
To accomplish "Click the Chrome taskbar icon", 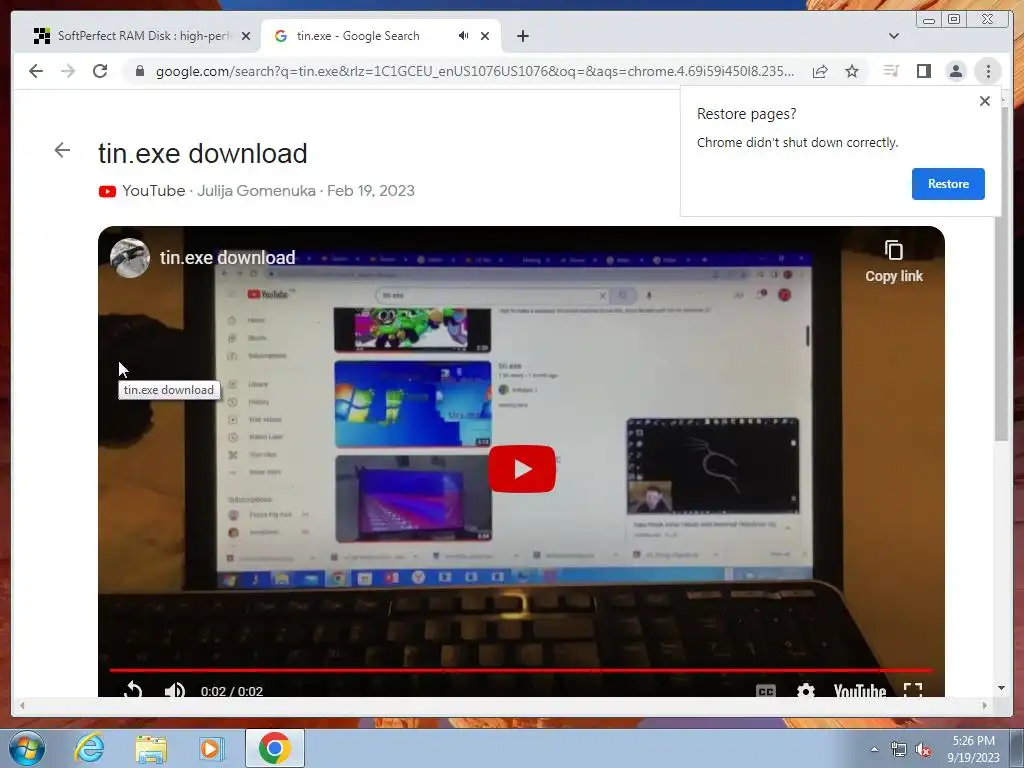I will coord(275,748).
